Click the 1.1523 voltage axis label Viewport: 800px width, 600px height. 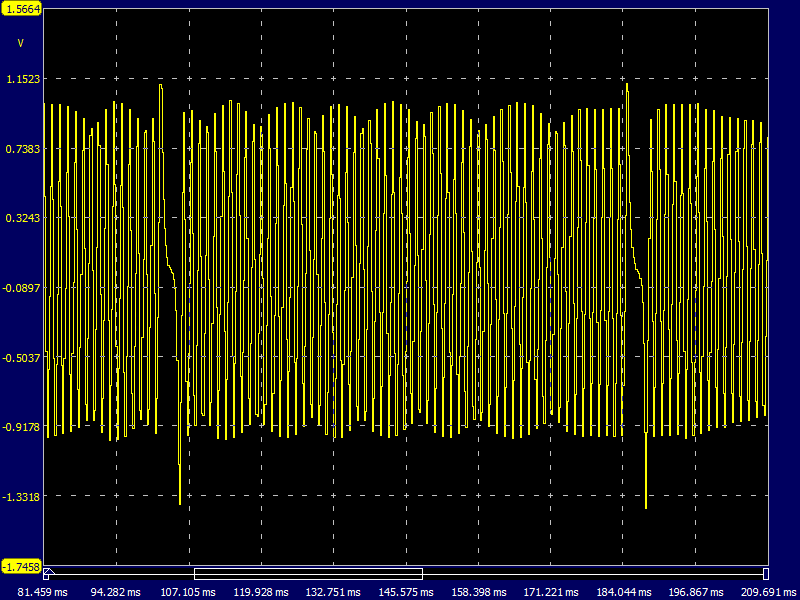click(x=21, y=79)
